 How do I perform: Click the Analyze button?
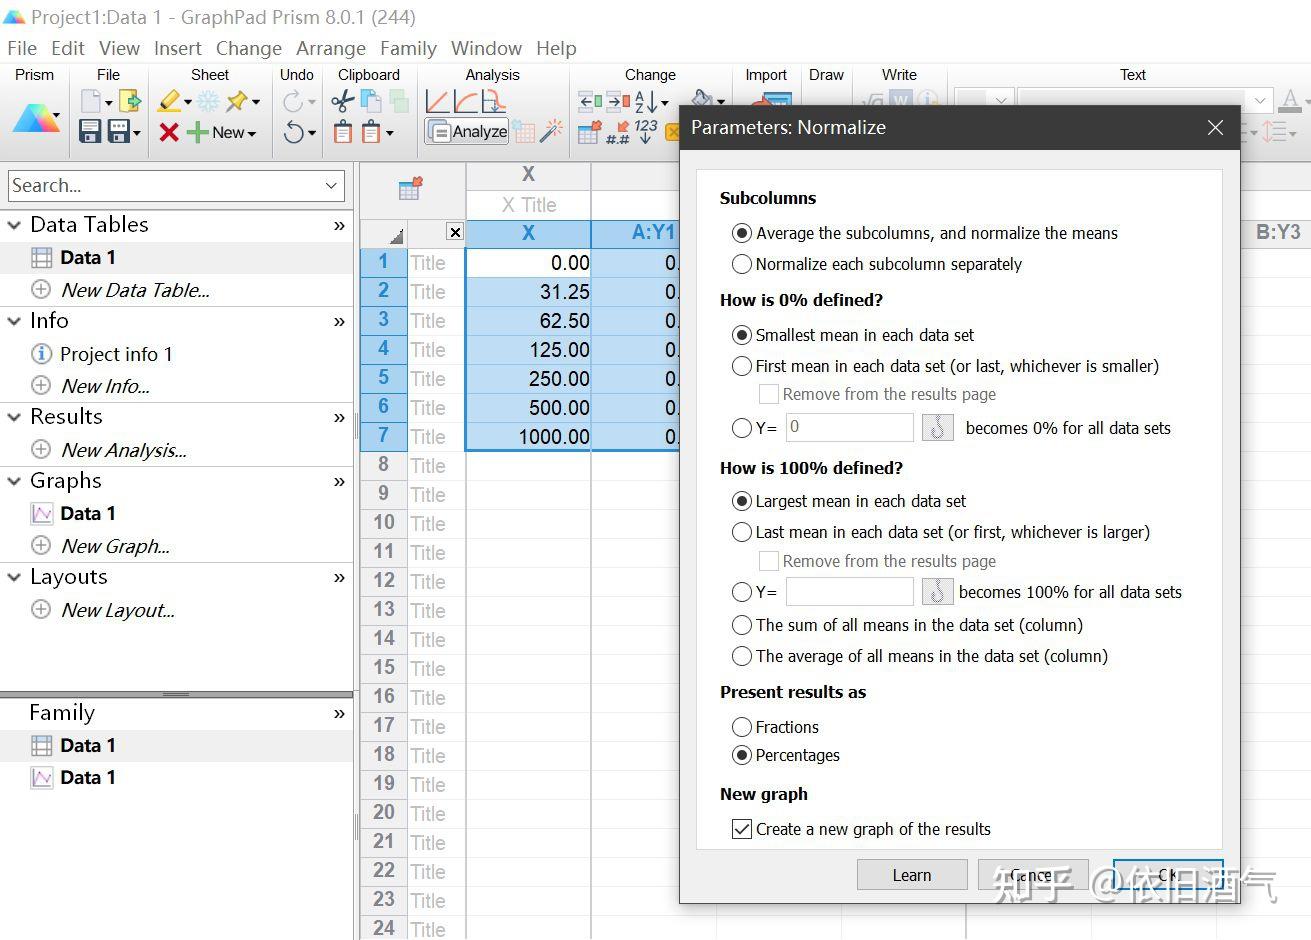tap(467, 131)
